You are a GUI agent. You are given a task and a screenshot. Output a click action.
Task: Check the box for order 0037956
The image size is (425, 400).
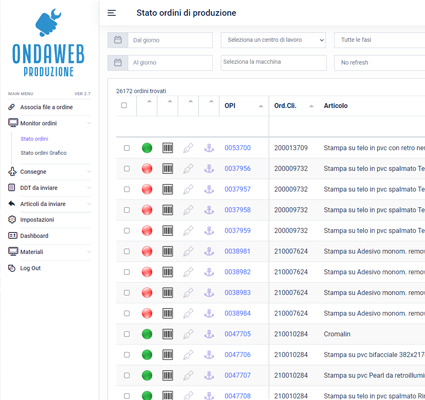click(127, 168)
